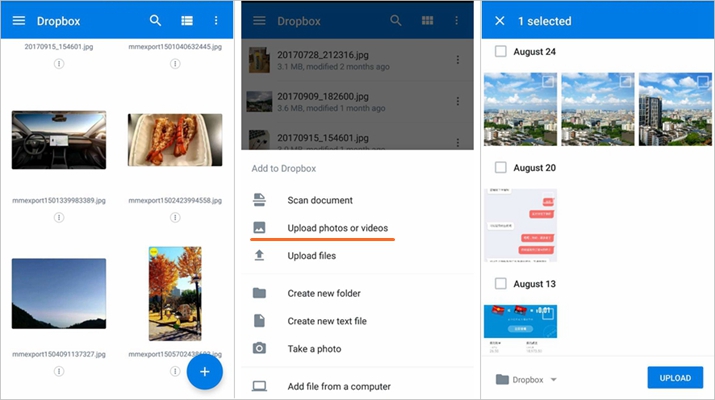The height and width of the screenshot is (400, 715).
Task: Open the info button under mmexport1504091137327.jpg
Action: [59, 371]
